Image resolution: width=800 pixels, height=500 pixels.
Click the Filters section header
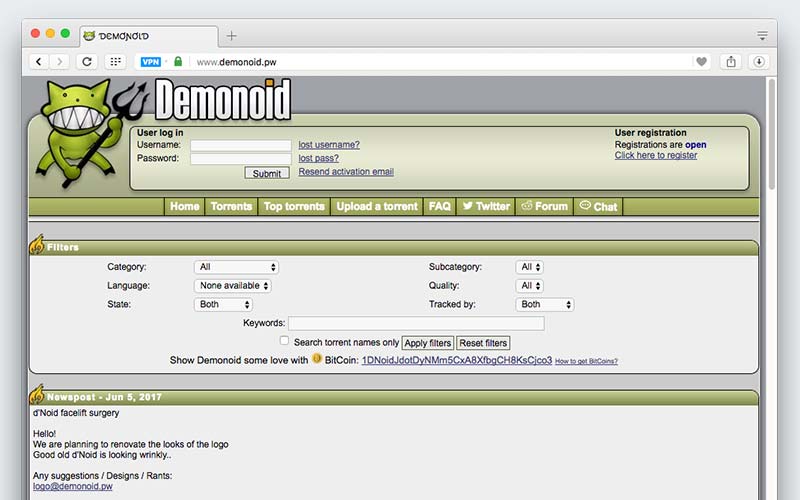pos(393,247)
